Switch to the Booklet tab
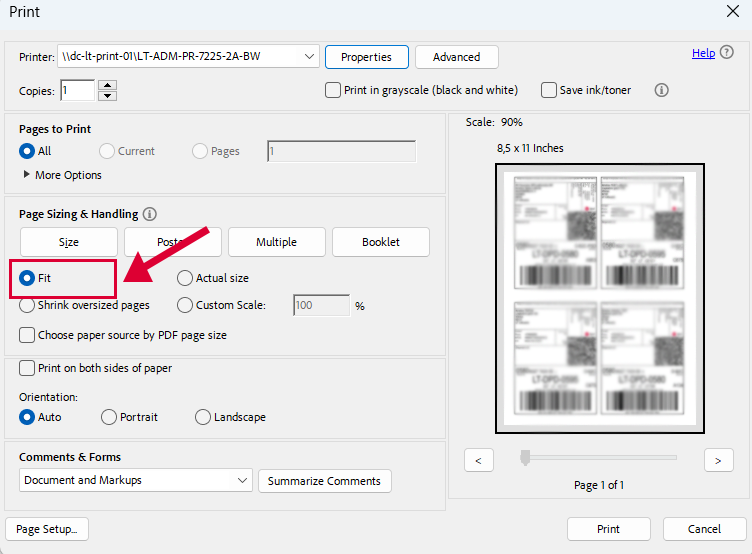 (x=381, y=242)
